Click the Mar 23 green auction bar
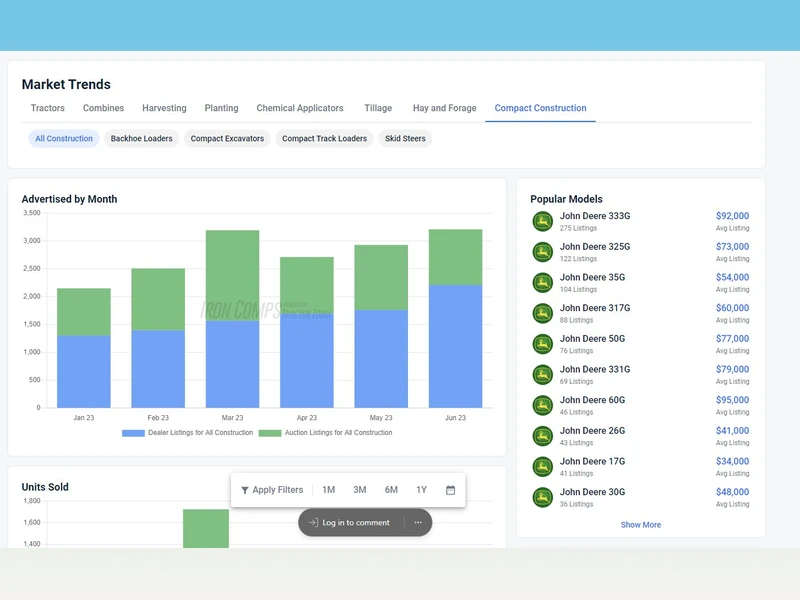This screenshot has width=800, height=600. tap(232, 275)
